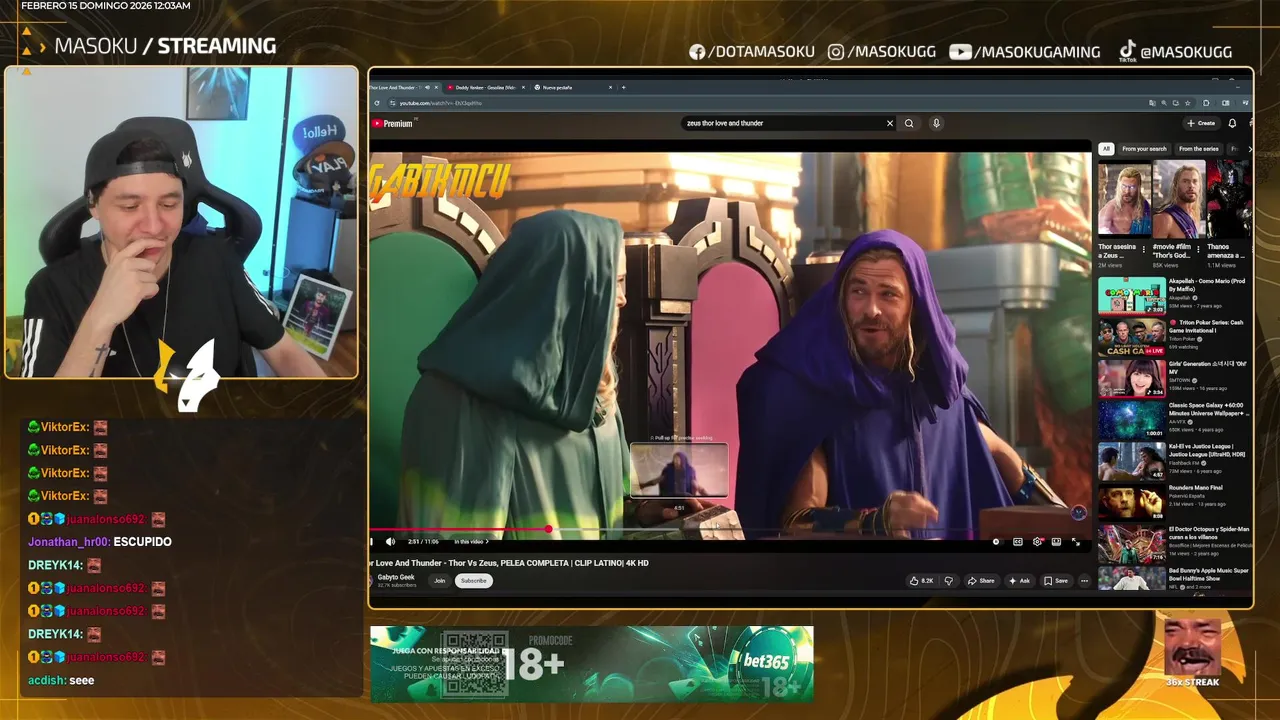
Task: Open the Create menu on YouTube
Action: tap(1201, 123)
